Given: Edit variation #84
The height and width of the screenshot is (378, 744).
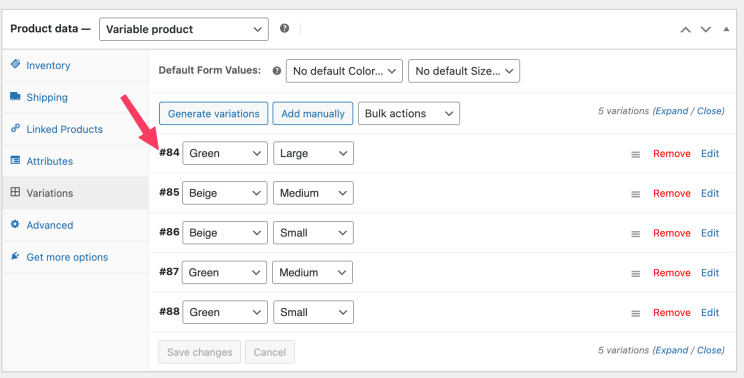Looking at the screenshot, I should click(x=710, y=154).
